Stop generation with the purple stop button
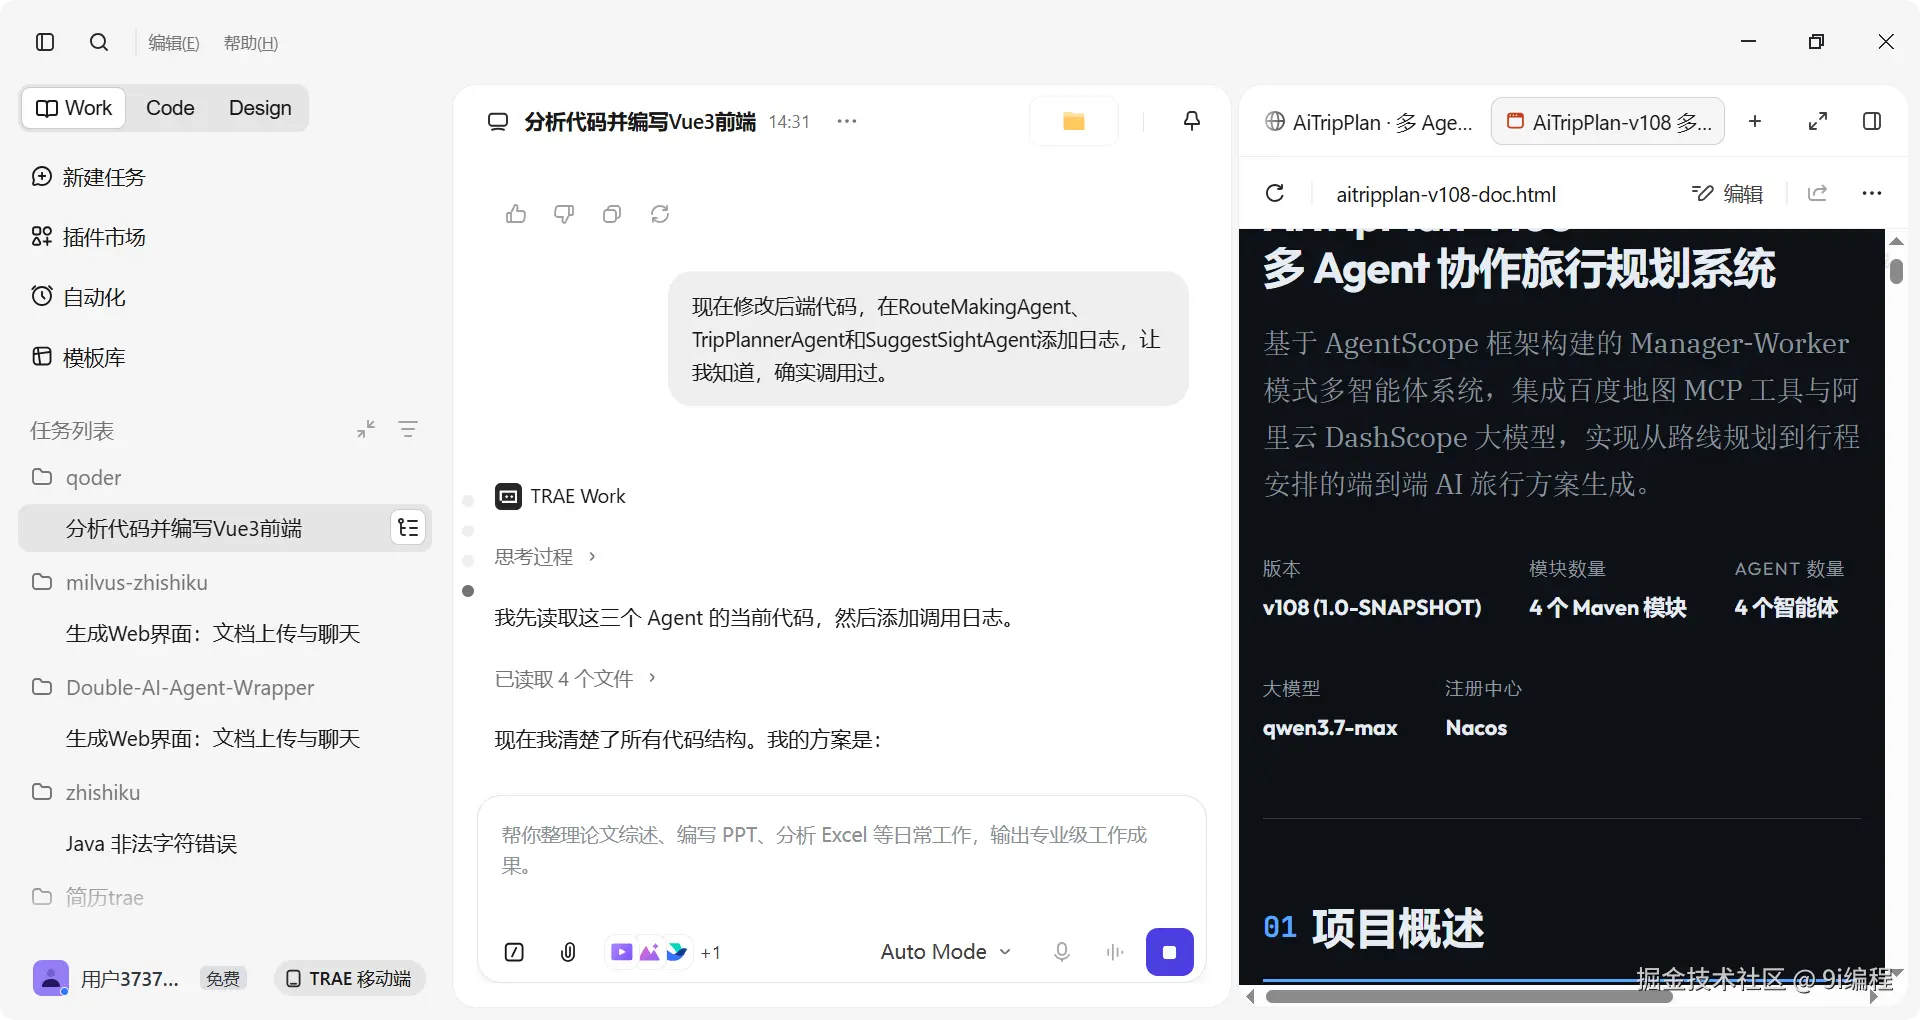The image size is (1920, 1020). click(x=1169, y=952)
